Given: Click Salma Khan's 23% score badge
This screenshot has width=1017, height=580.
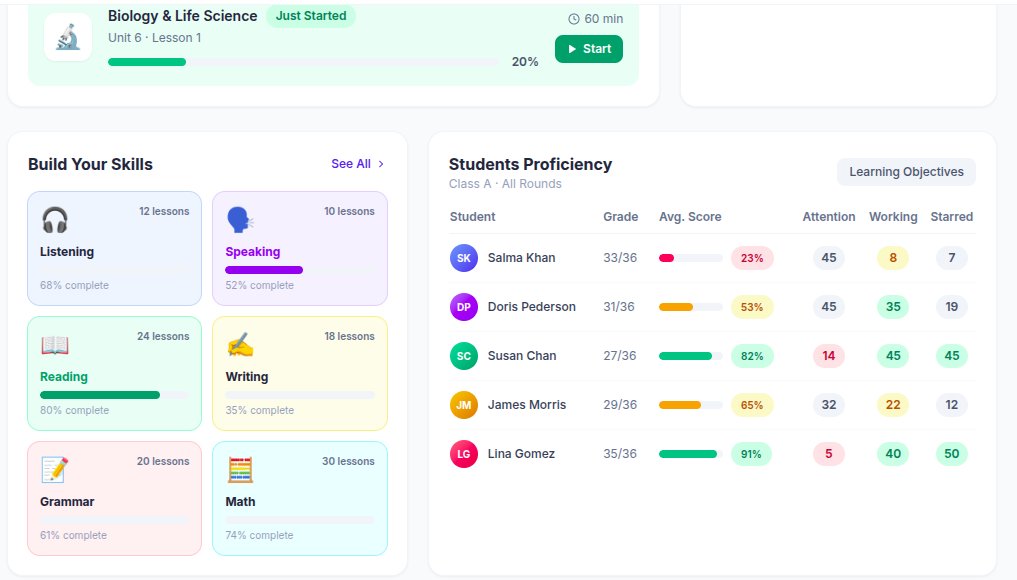Looking at the screenshot, I should click(752, 258).
